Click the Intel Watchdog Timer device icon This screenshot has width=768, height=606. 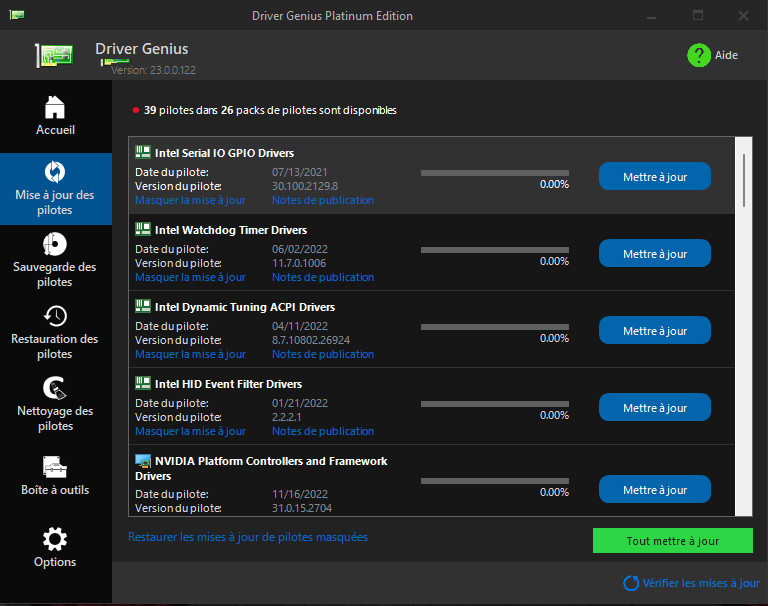point(143,229)
